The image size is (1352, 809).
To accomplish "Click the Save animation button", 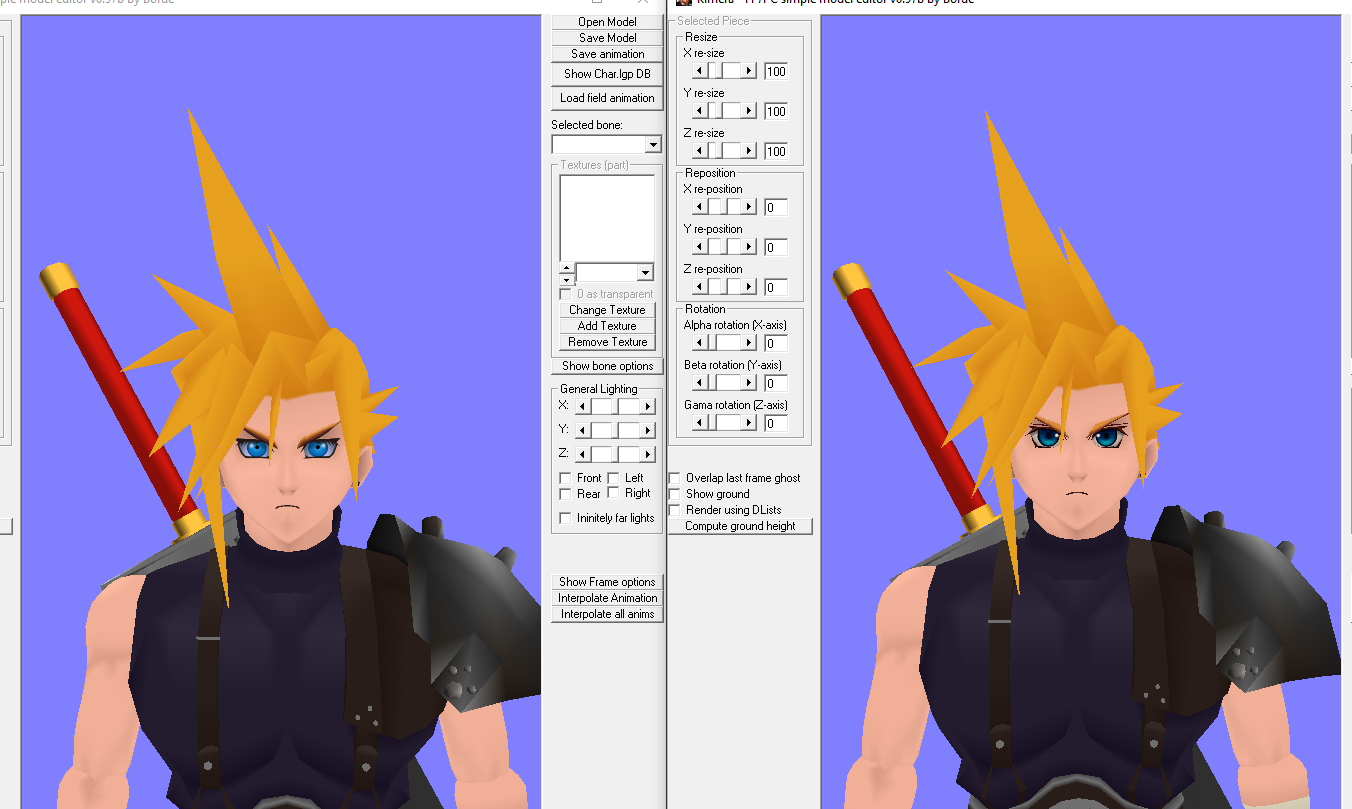I will tap(607, 54).
